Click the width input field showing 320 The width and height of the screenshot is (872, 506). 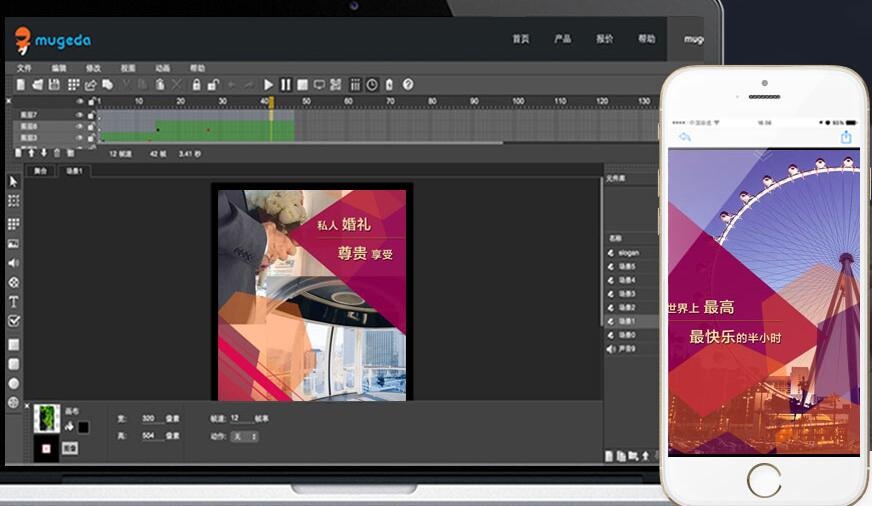152,418
